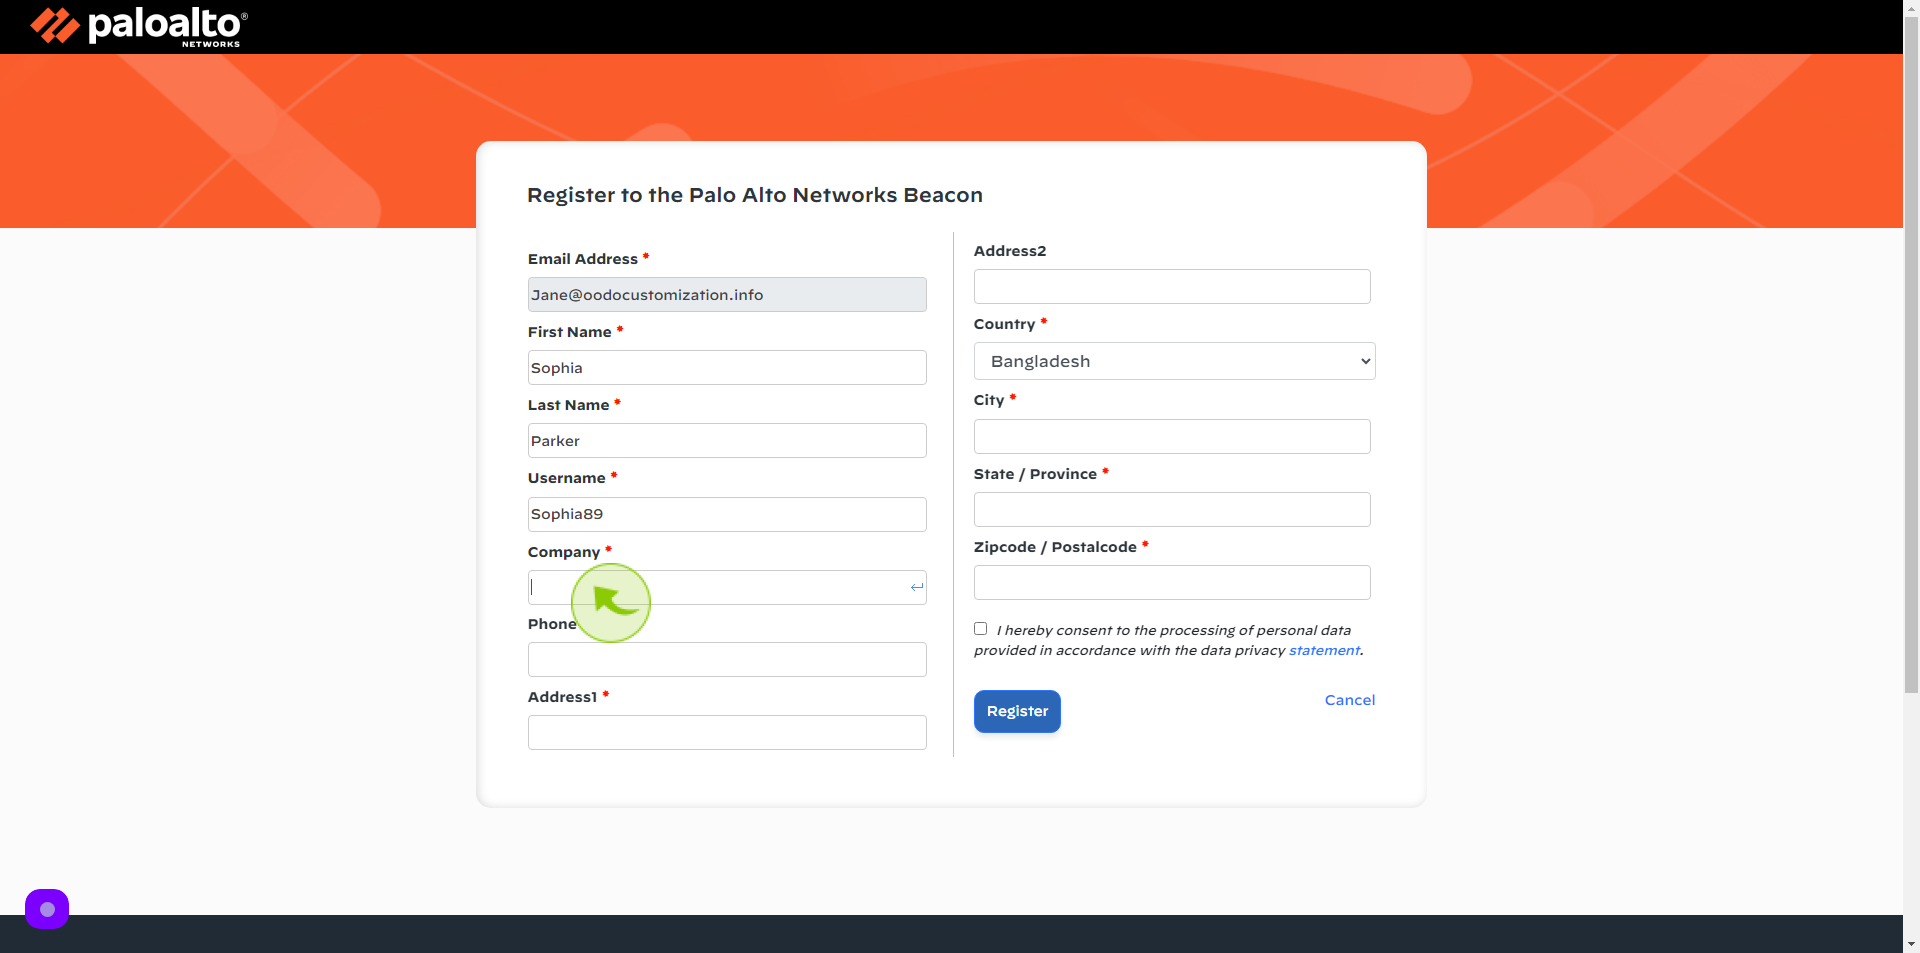Click into the Company input field
This screenshot has height=953, width=1920.
tap(727, 587)
